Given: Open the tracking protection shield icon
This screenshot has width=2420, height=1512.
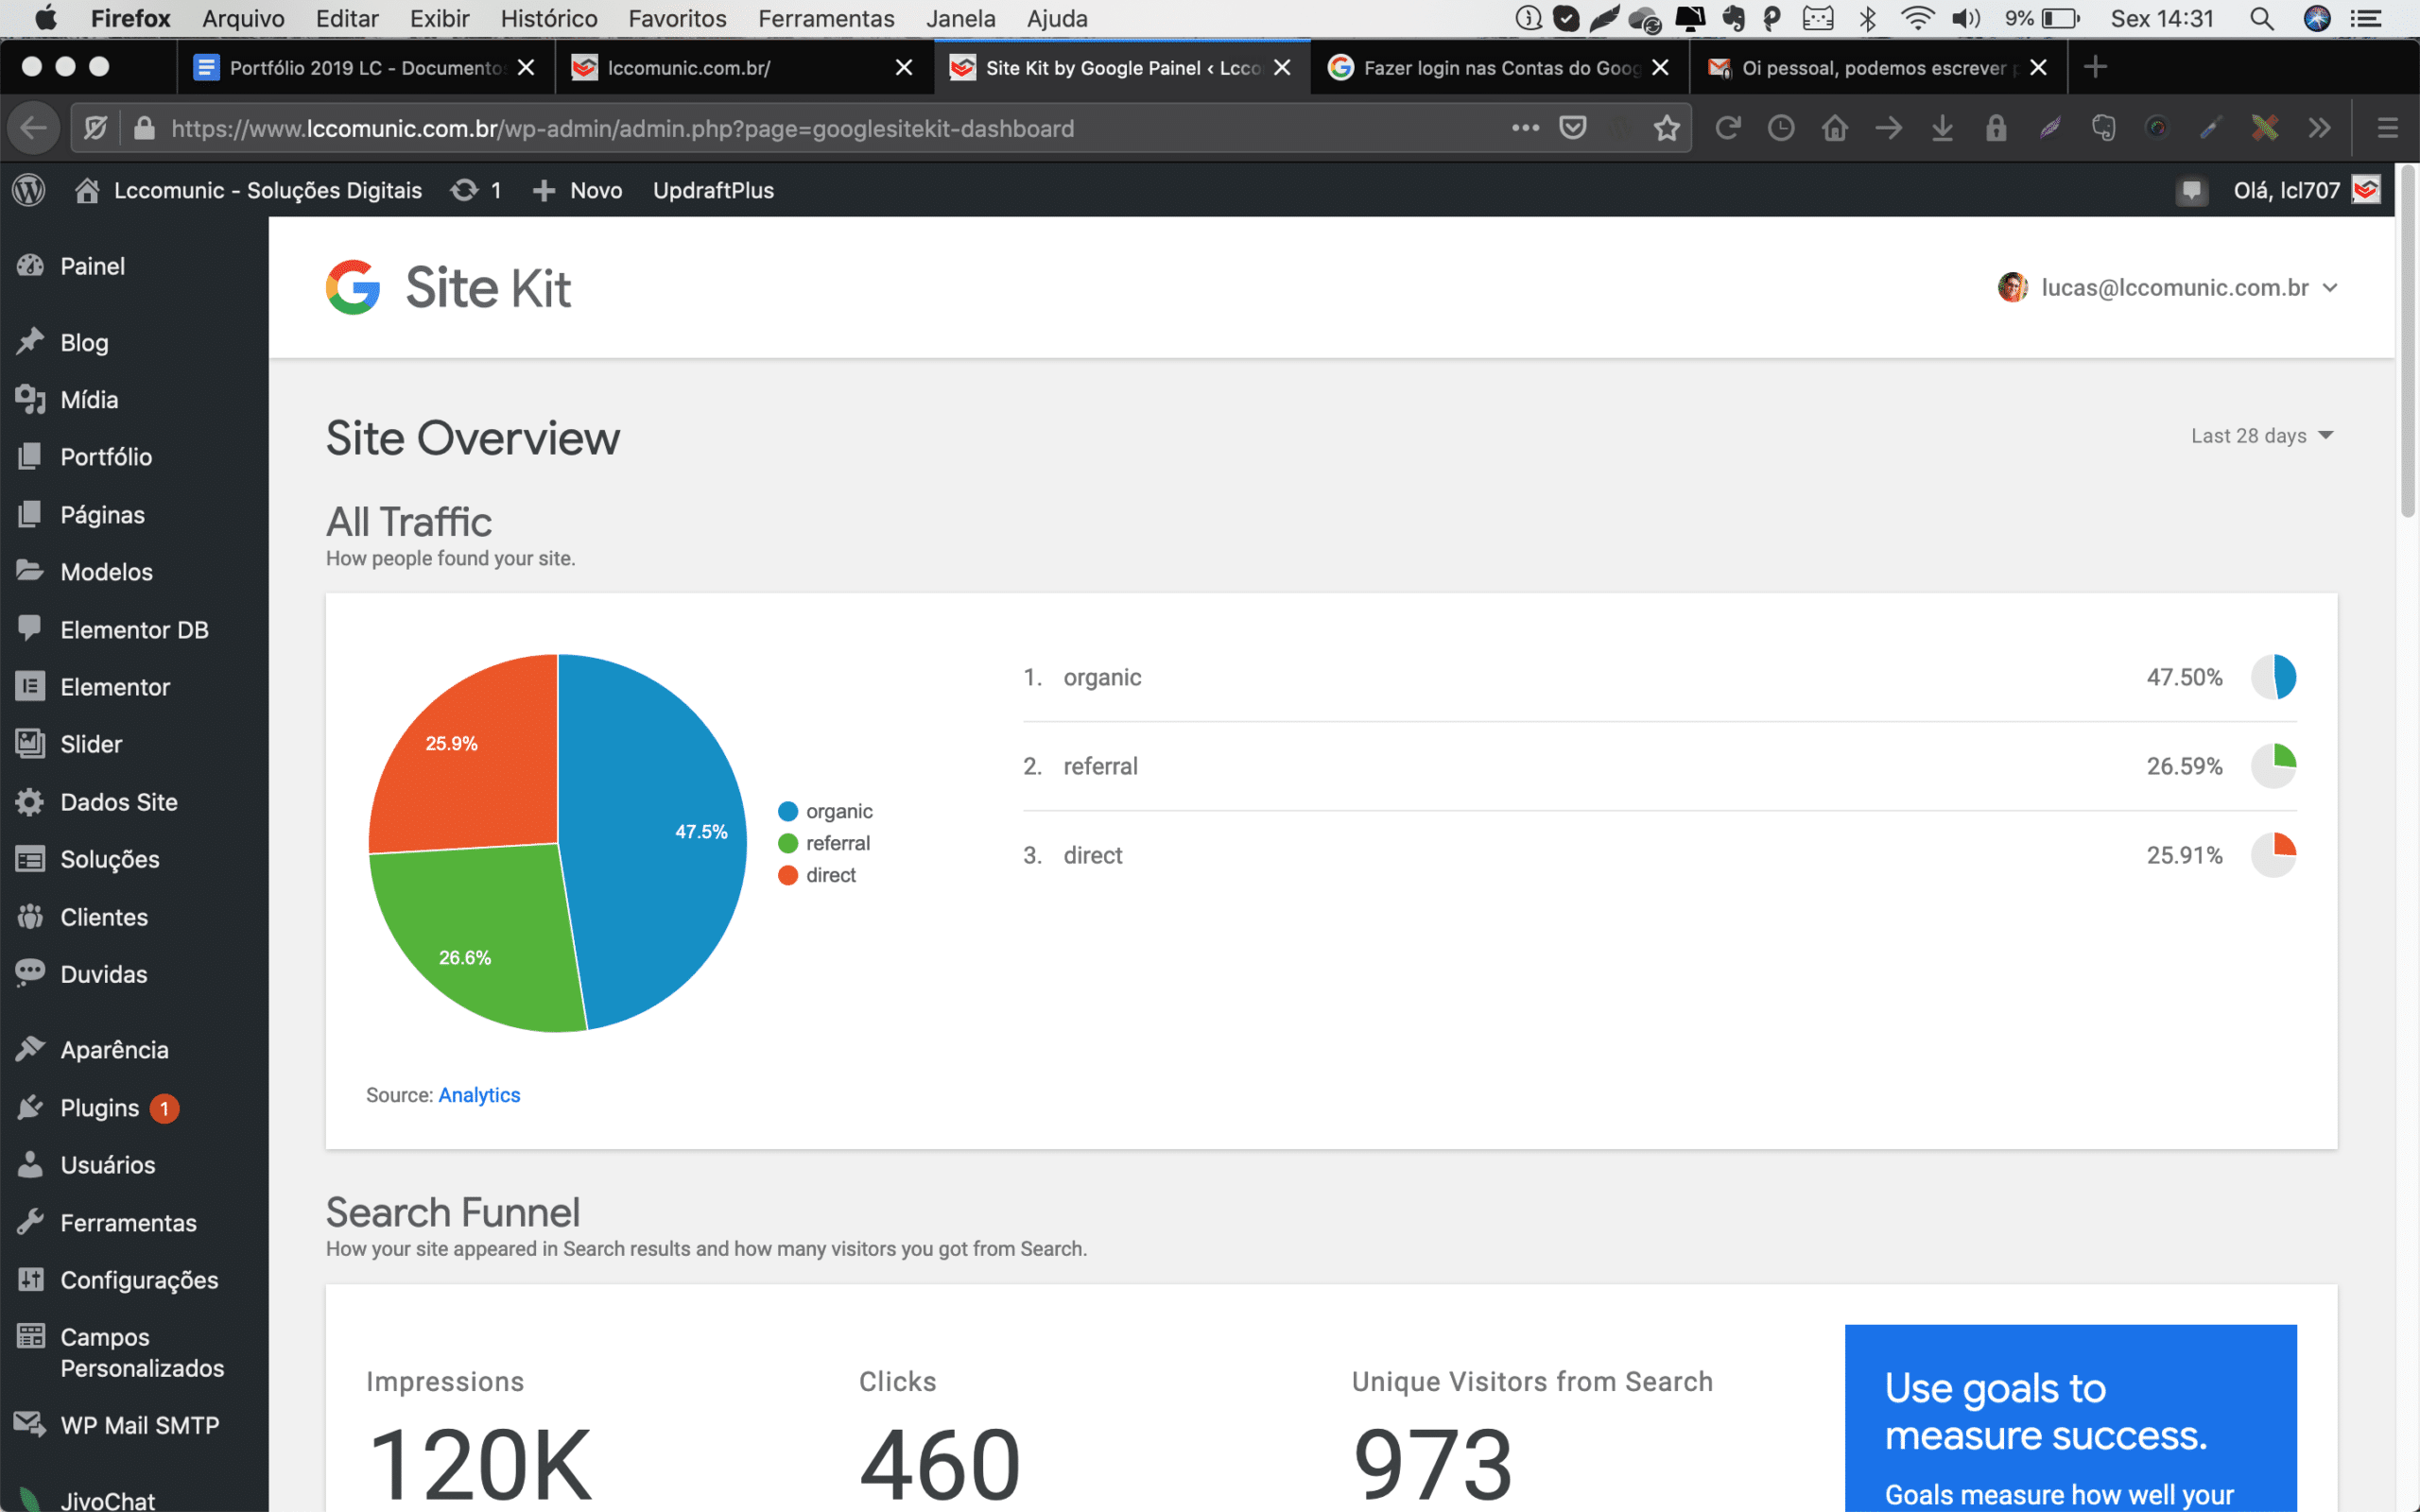Looking at the screenshot, I should tap(96, 128).
